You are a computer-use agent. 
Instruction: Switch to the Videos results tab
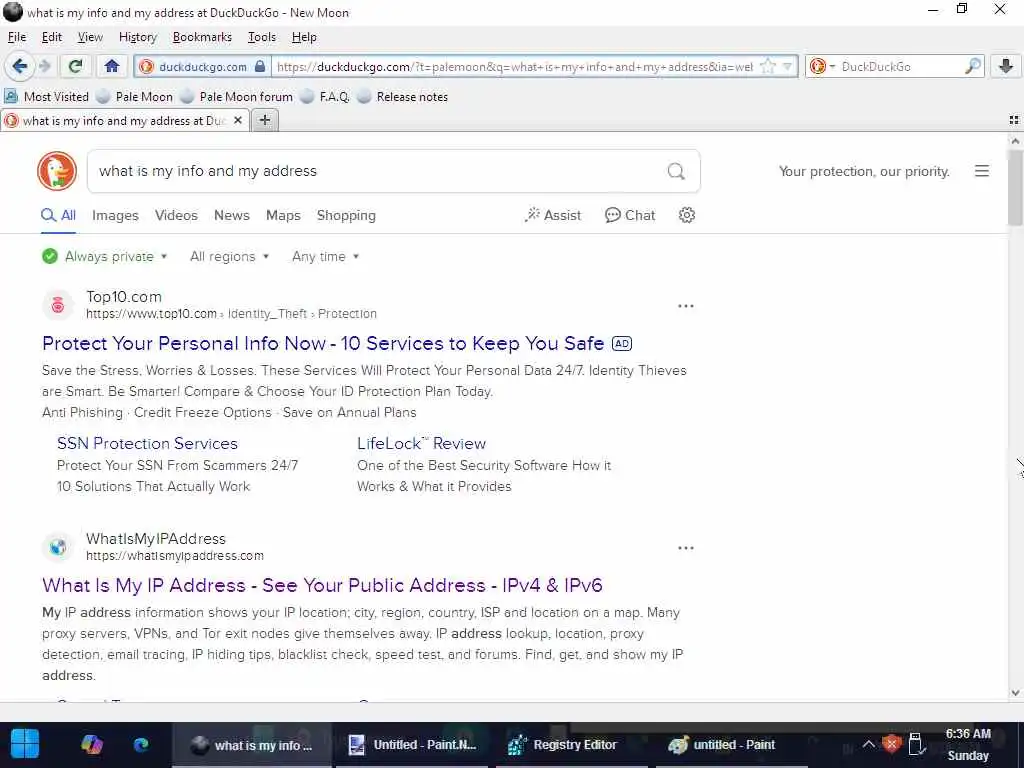pos(176,215)
